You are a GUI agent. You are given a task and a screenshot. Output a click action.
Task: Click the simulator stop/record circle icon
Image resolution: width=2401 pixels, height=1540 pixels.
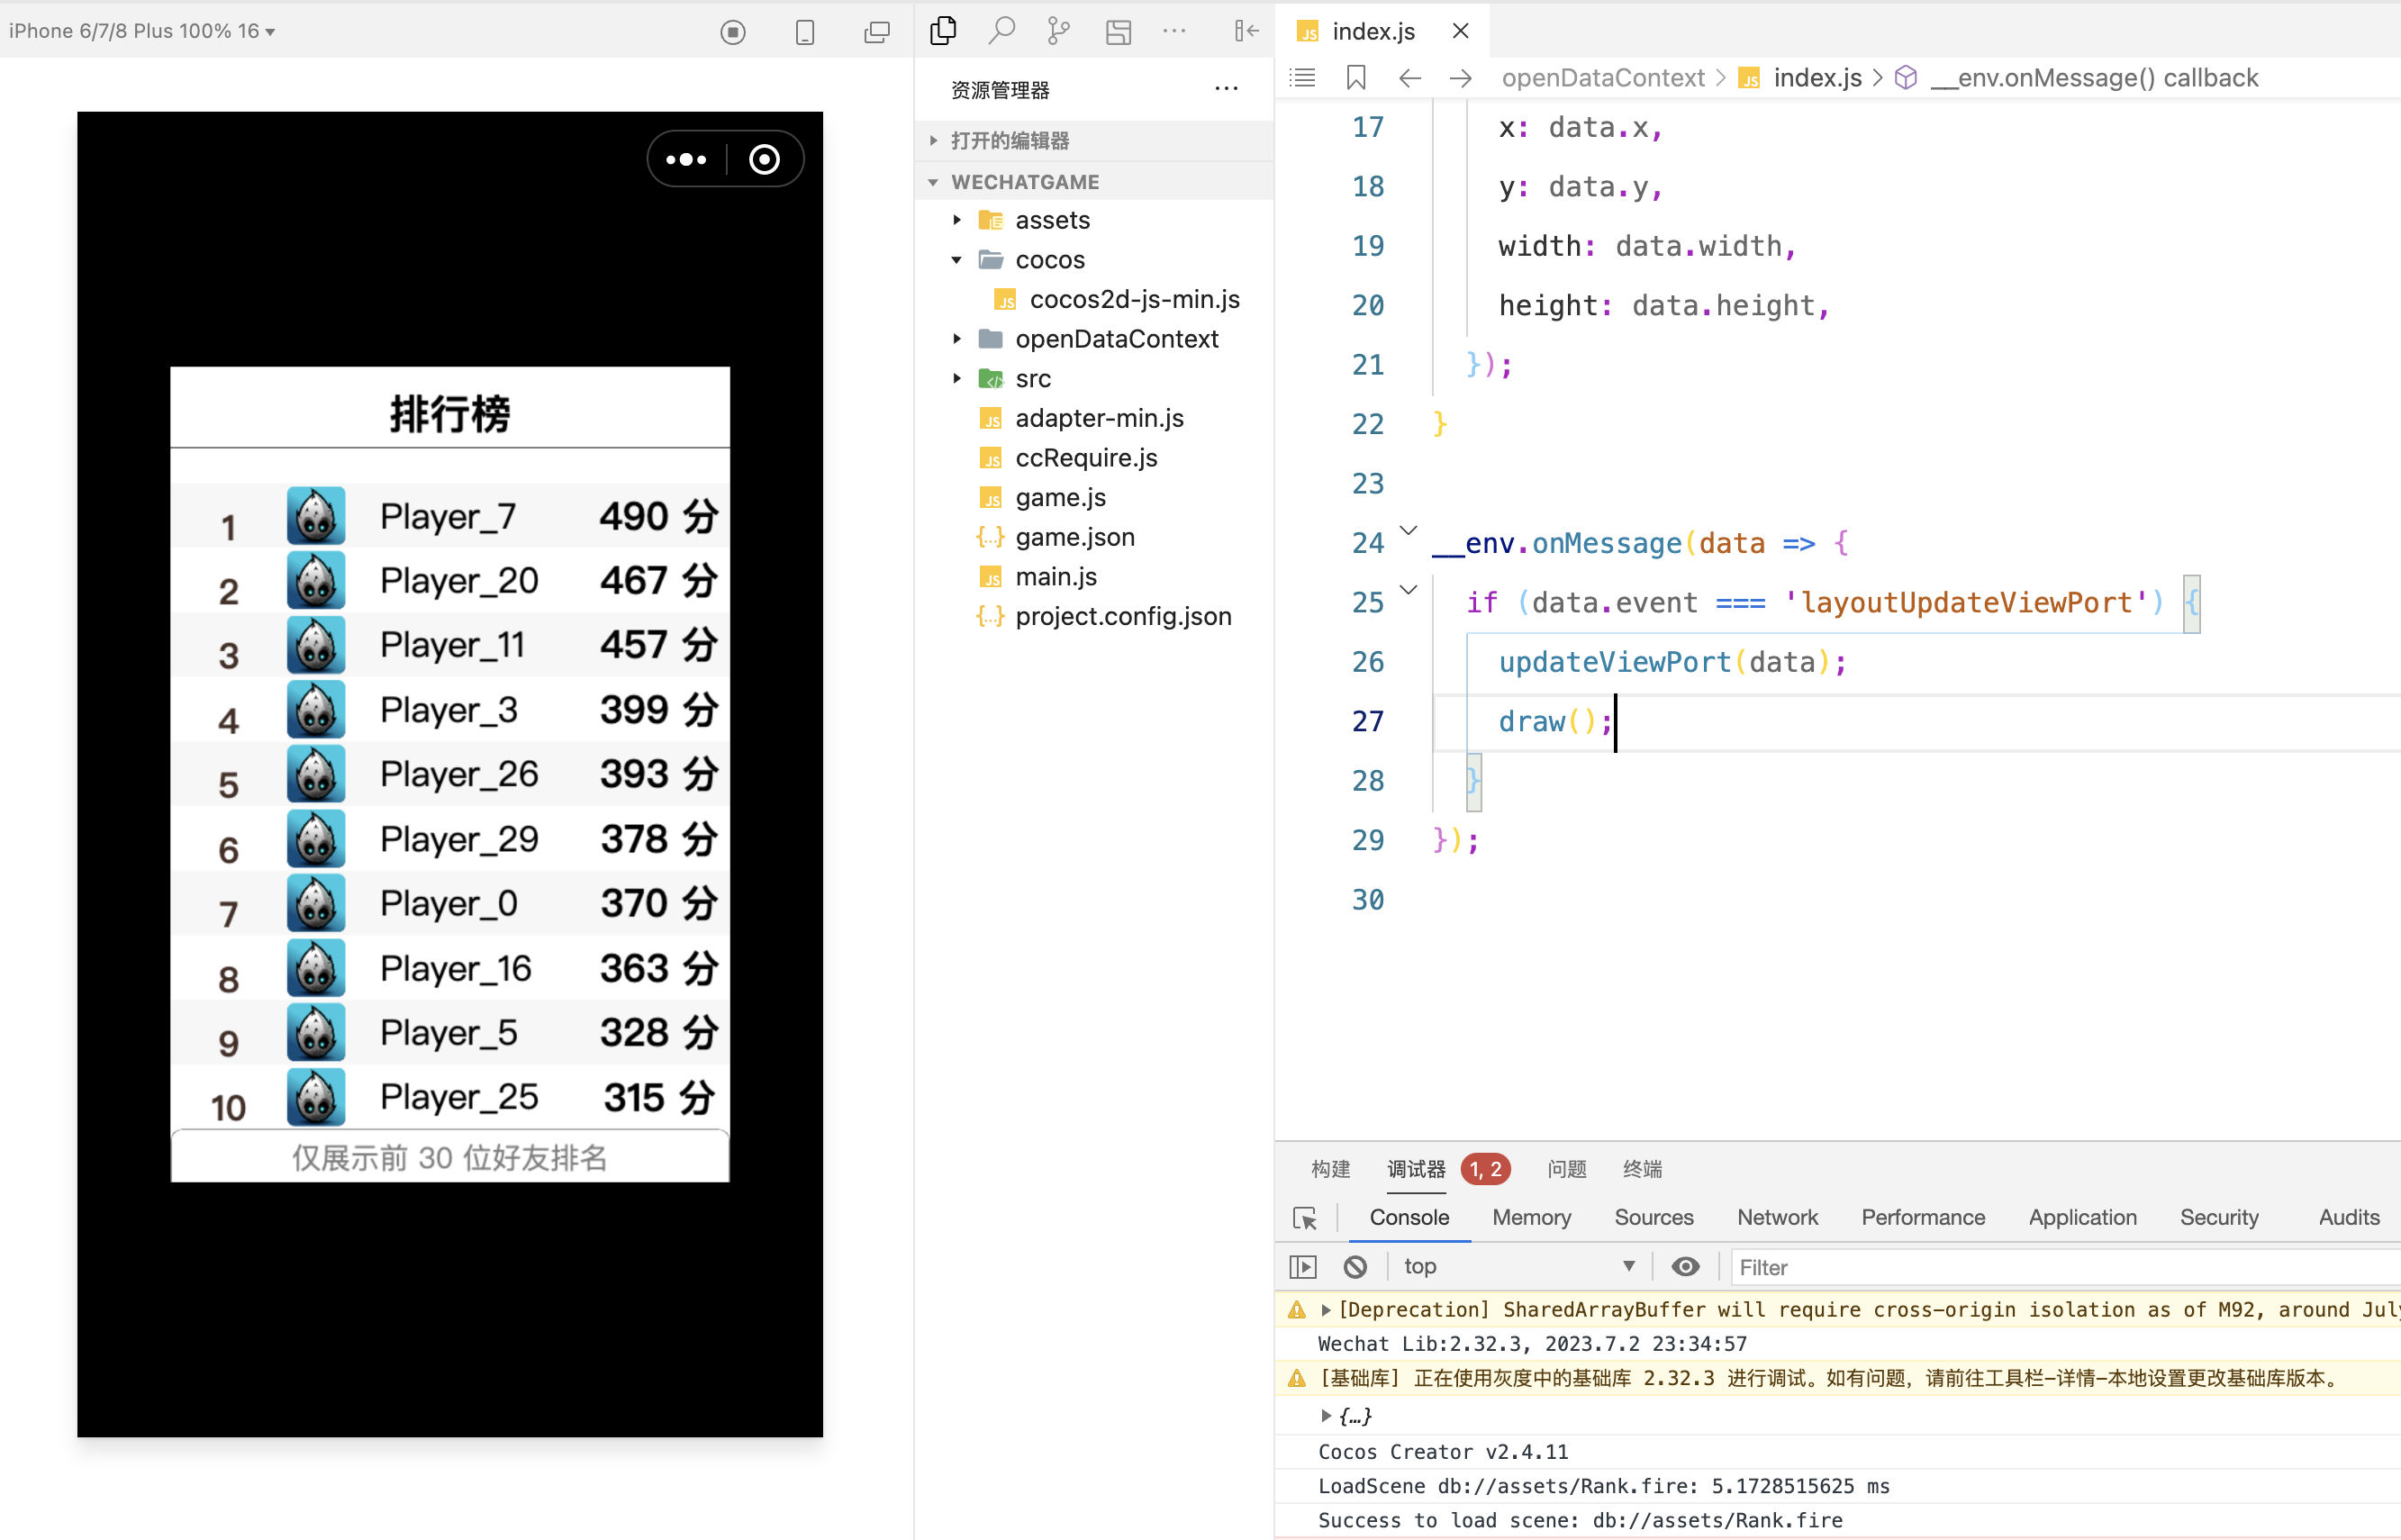click(733, 32)
